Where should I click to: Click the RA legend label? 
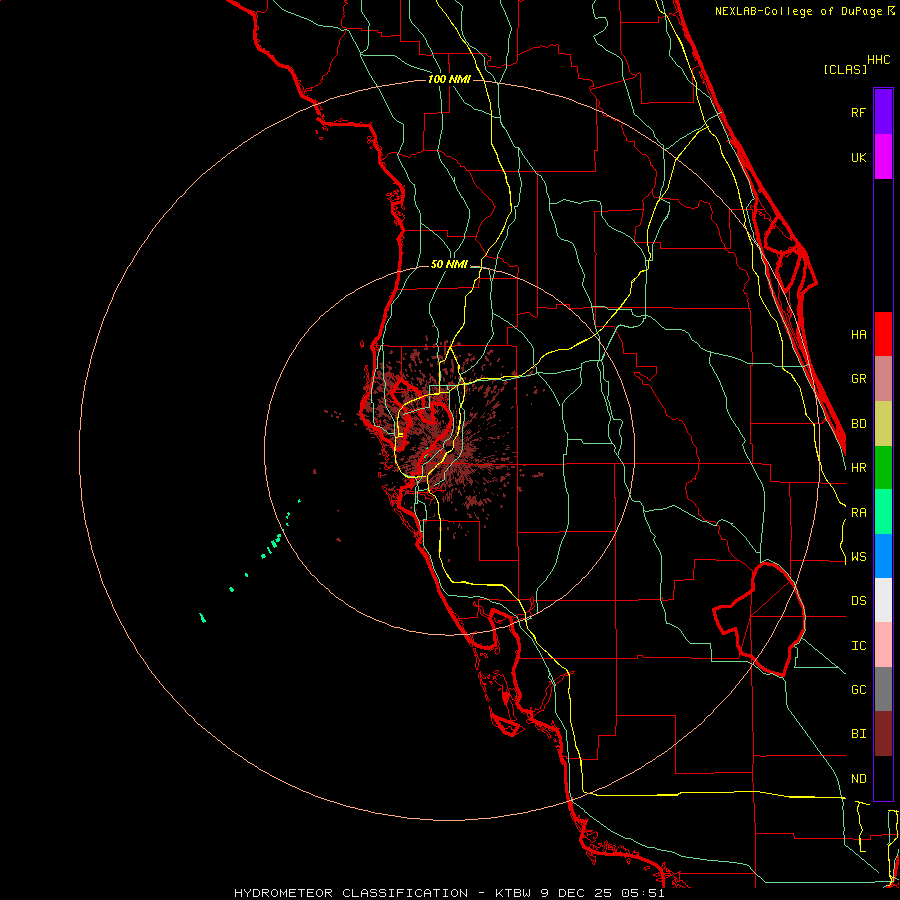pos(858,513)
